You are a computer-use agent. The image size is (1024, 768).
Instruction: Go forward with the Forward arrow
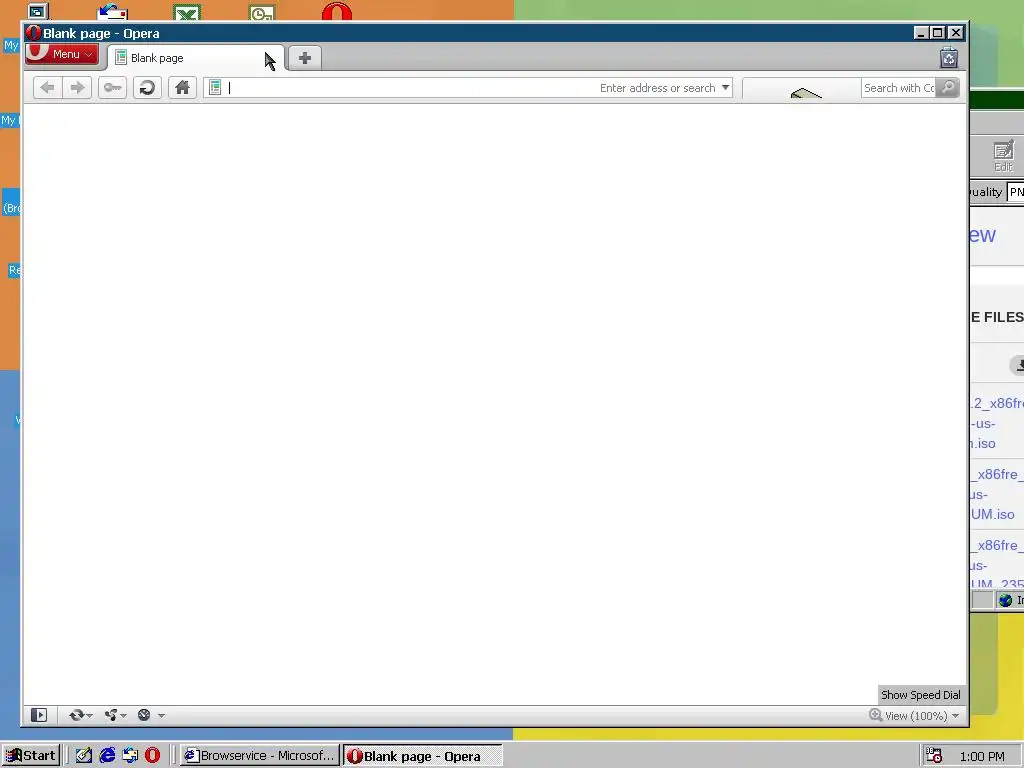pyautogui.click(x=77, y=88)
